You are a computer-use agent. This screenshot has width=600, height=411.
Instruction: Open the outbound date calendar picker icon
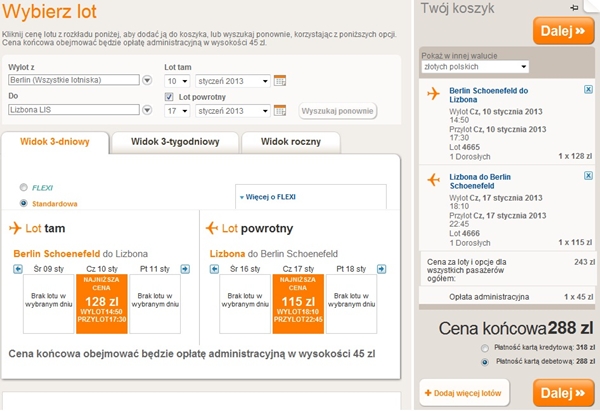click(280, 81)
